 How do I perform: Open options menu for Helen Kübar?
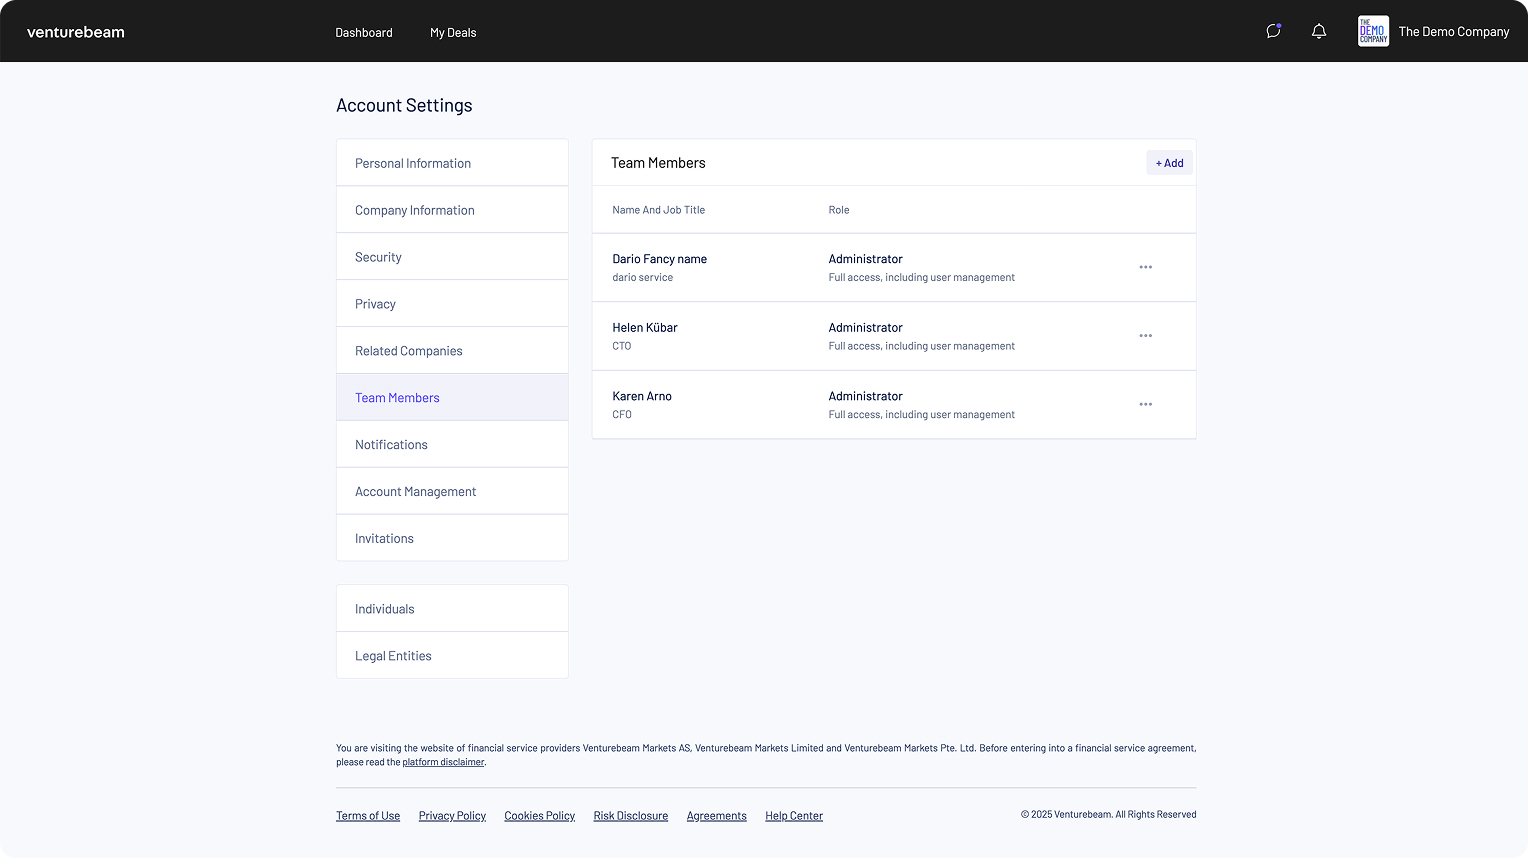coord(1145,336)
